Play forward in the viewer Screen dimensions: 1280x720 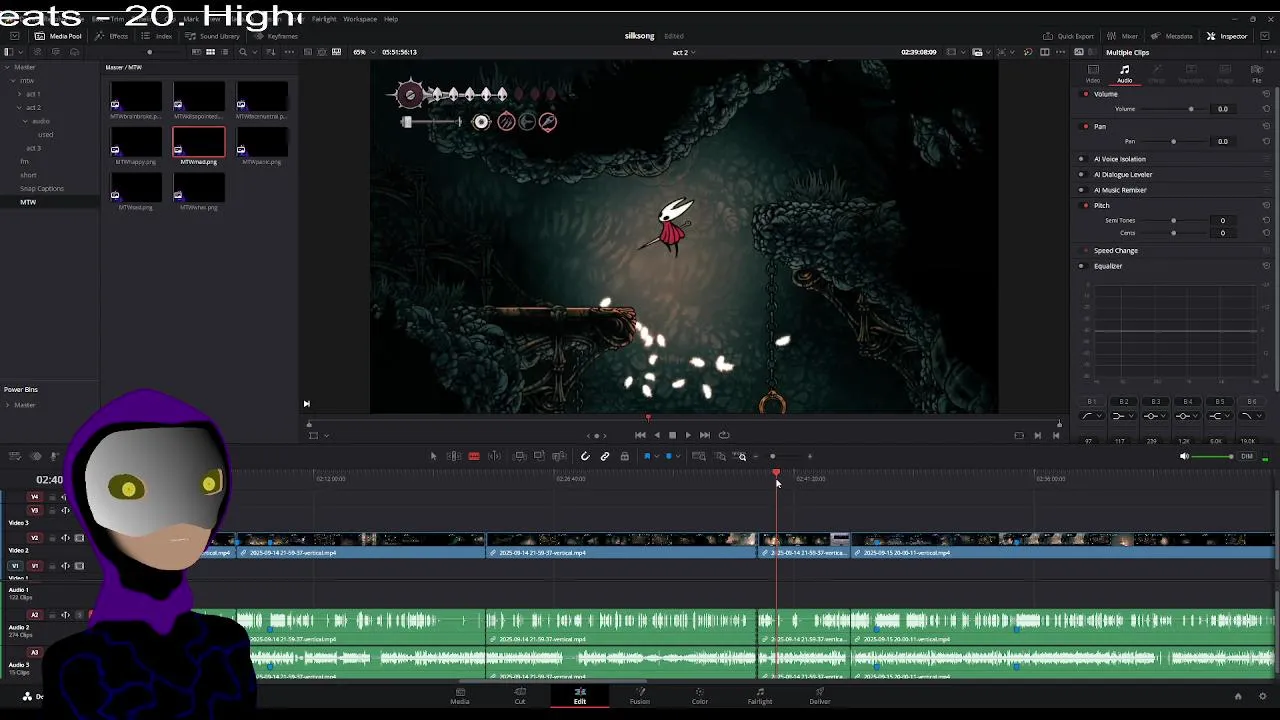[x=688, y=435]
